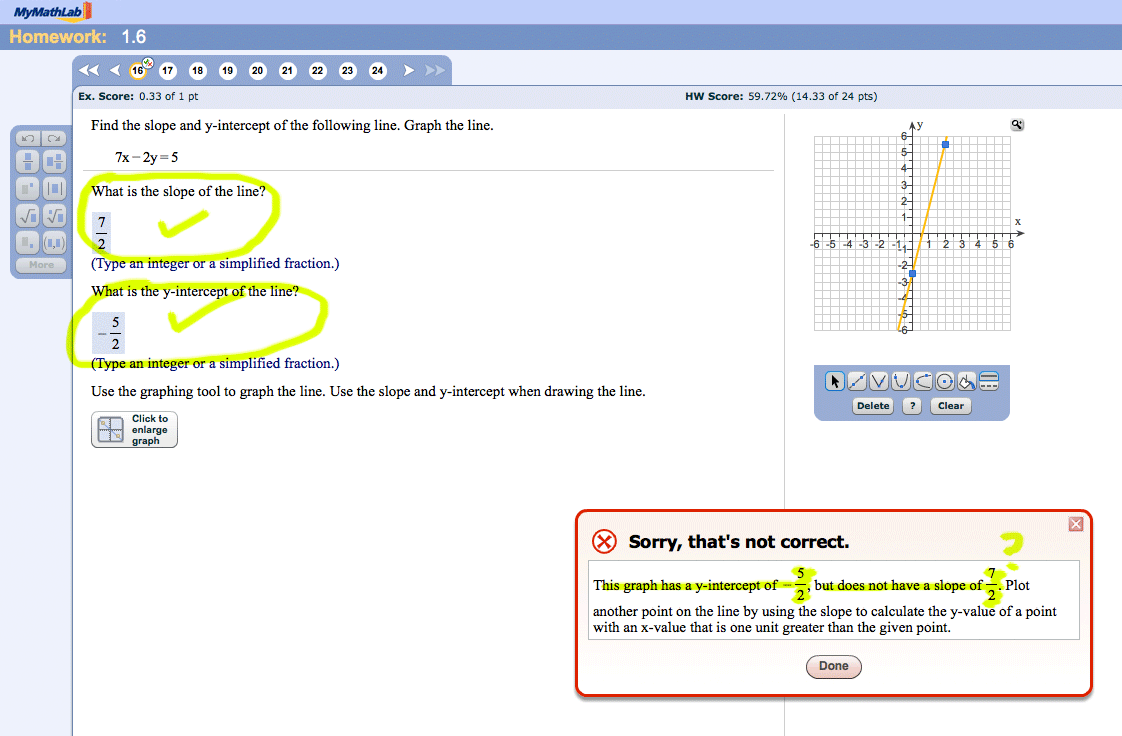The image size is (1122, 736).
Task: Click the upper blue point on graphed line
Action: [x=945, y=144]
